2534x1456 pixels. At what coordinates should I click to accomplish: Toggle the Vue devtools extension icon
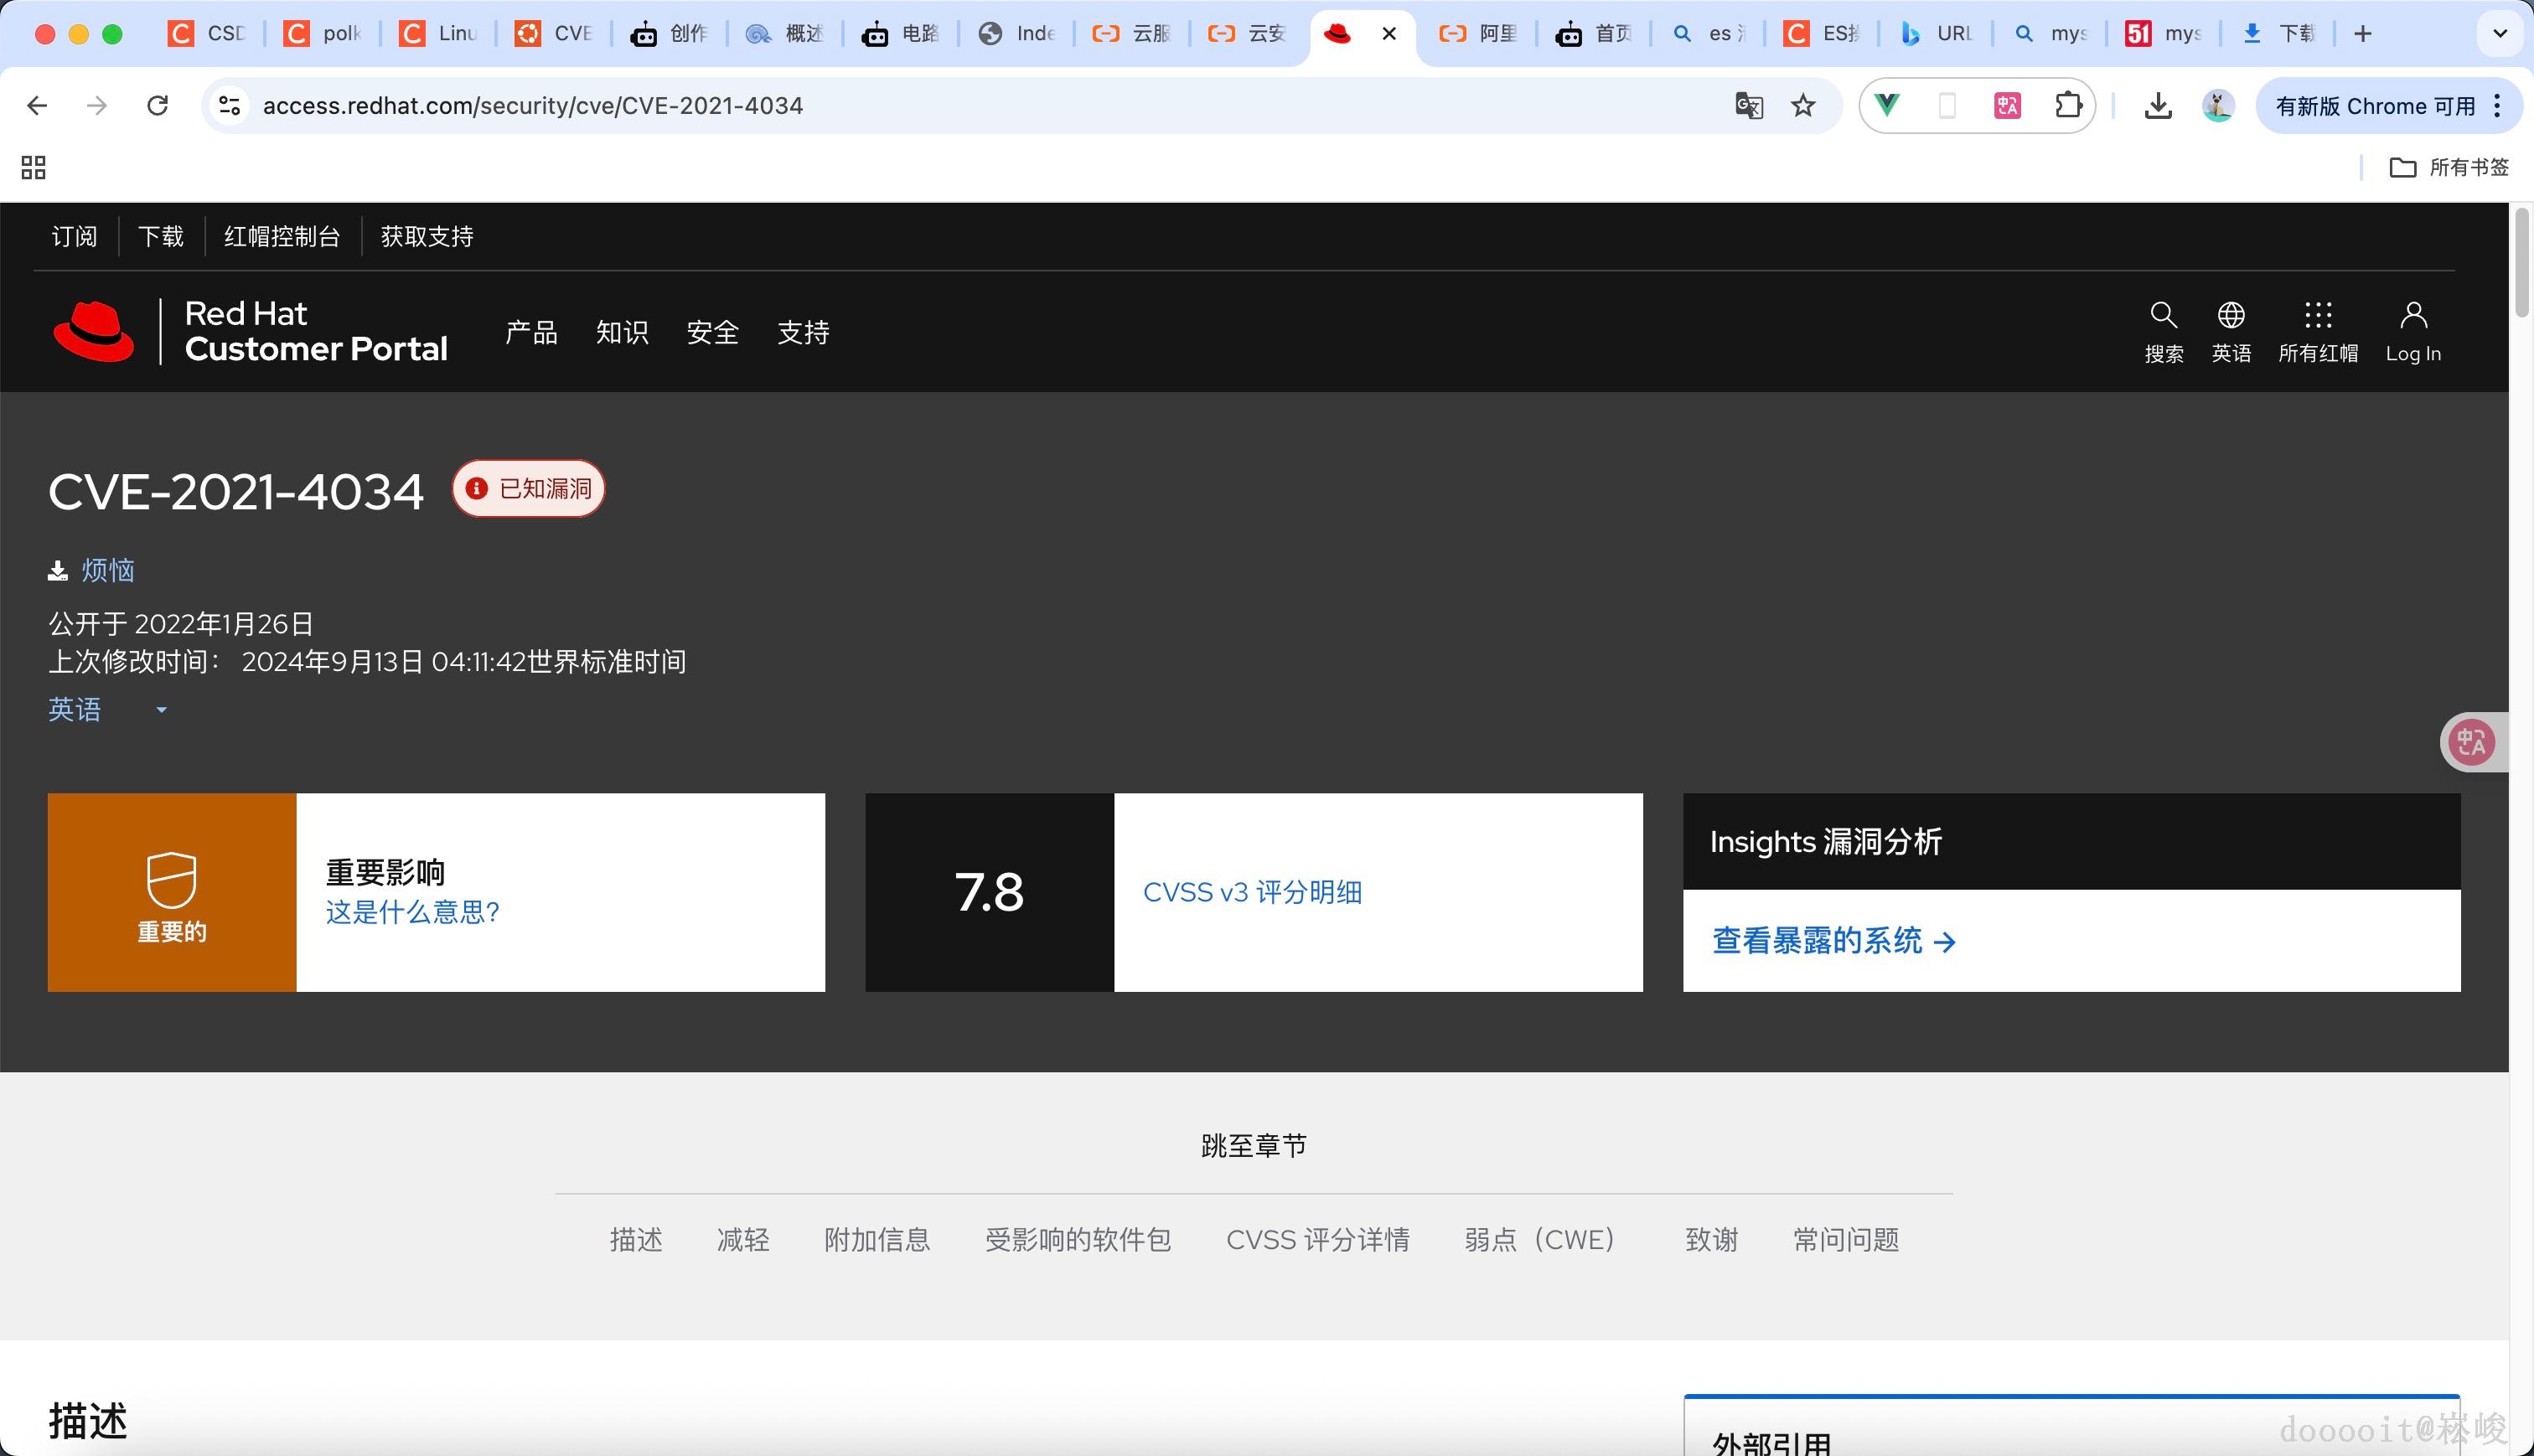pos(1888,105)
